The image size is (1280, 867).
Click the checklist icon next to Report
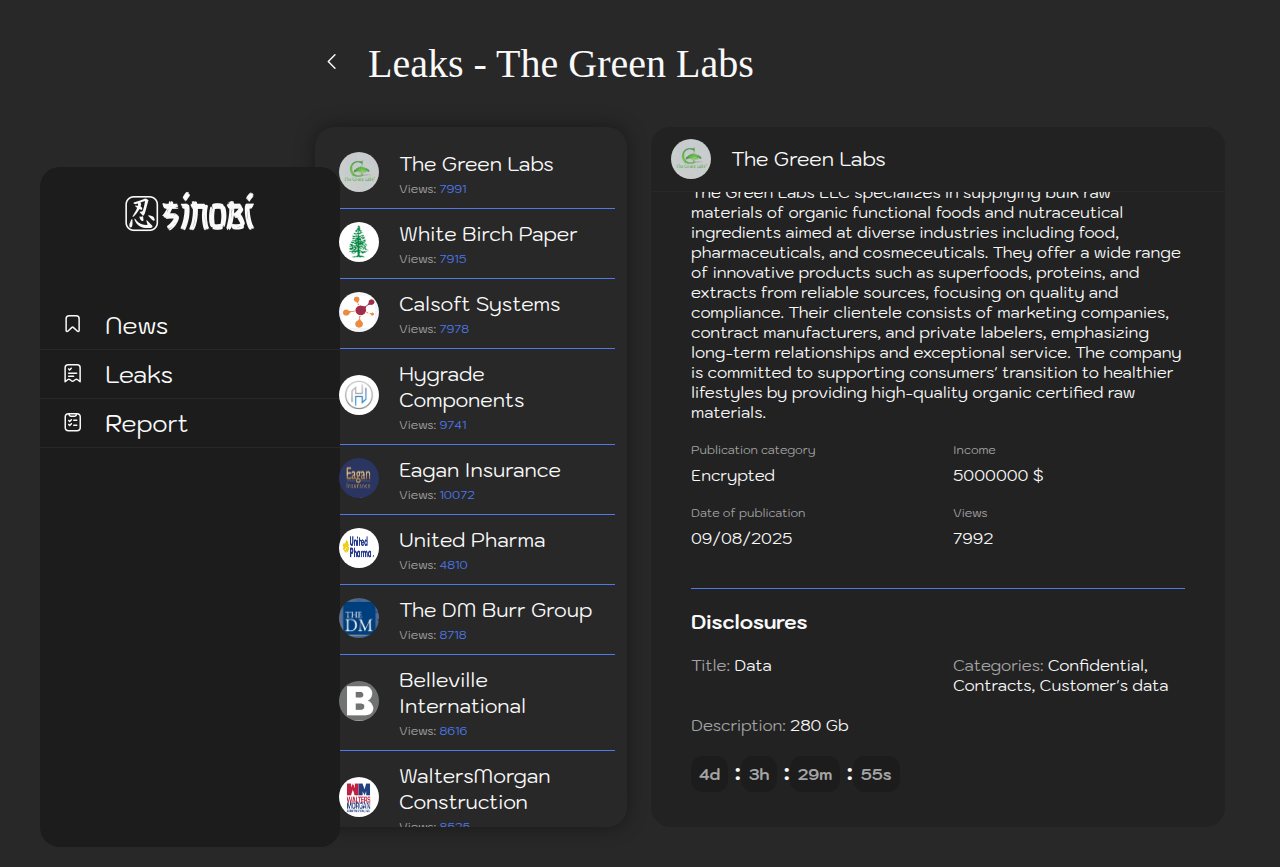[72, 423]
